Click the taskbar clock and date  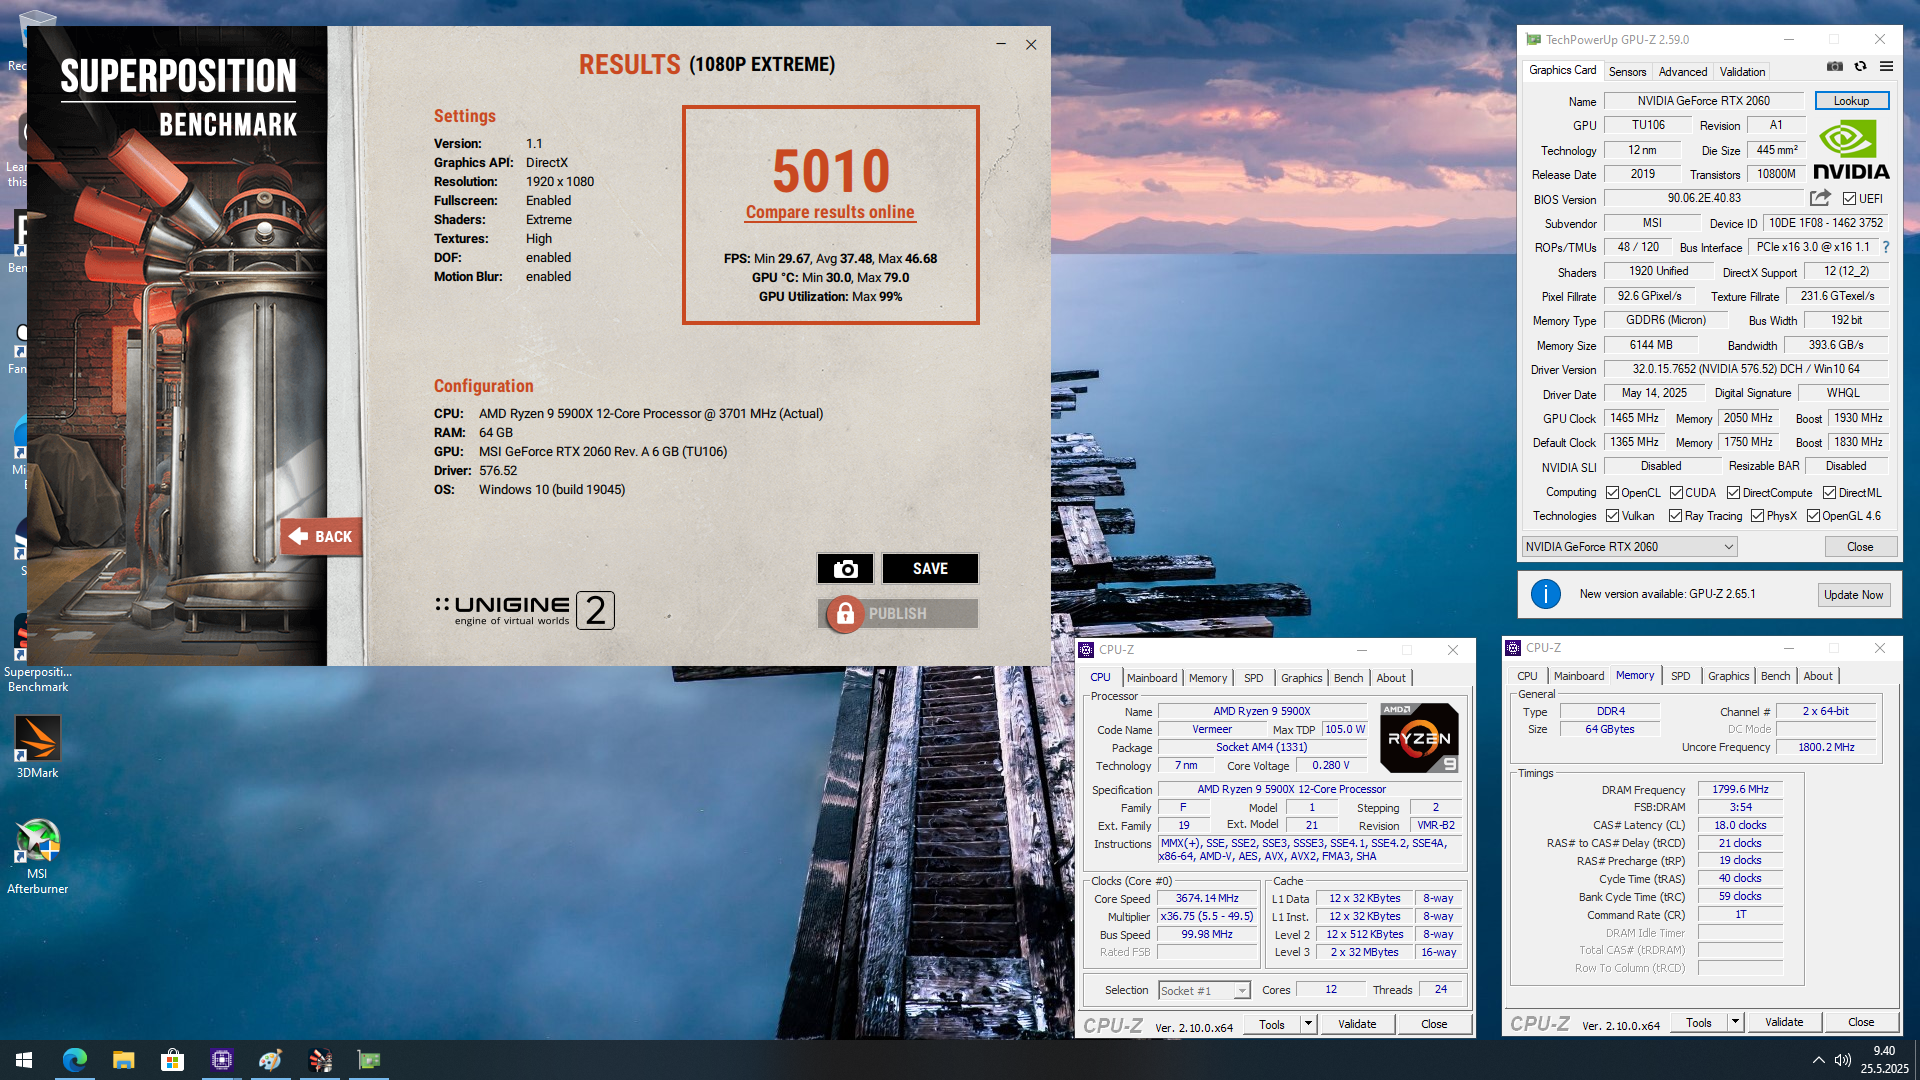point(1884,1060)
